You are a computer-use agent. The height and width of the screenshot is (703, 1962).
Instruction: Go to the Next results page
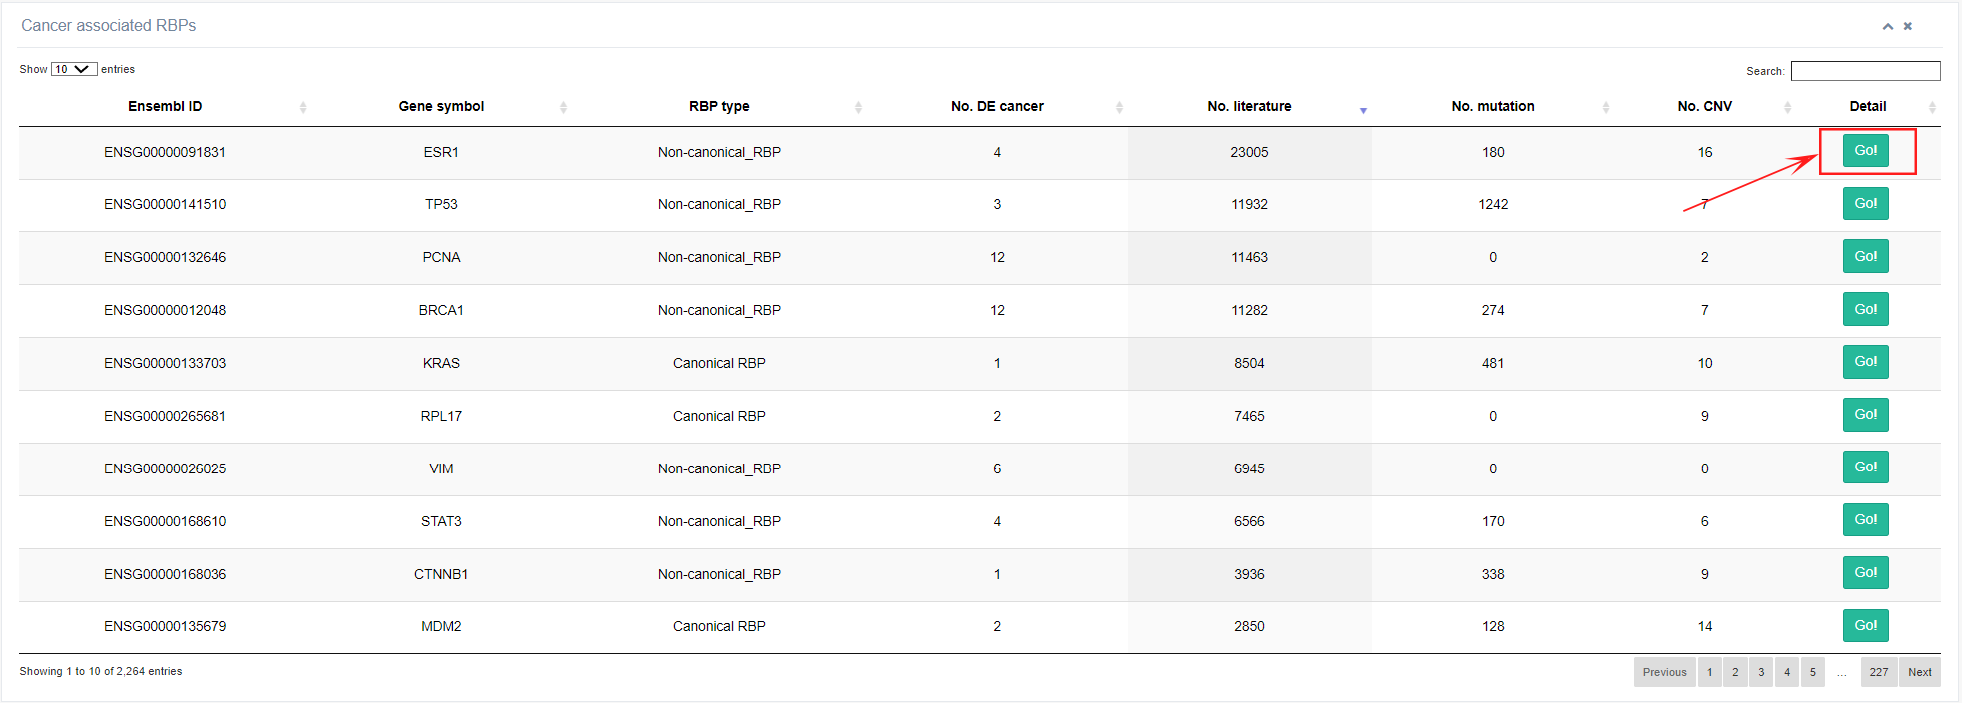[x=1919, y=672]
